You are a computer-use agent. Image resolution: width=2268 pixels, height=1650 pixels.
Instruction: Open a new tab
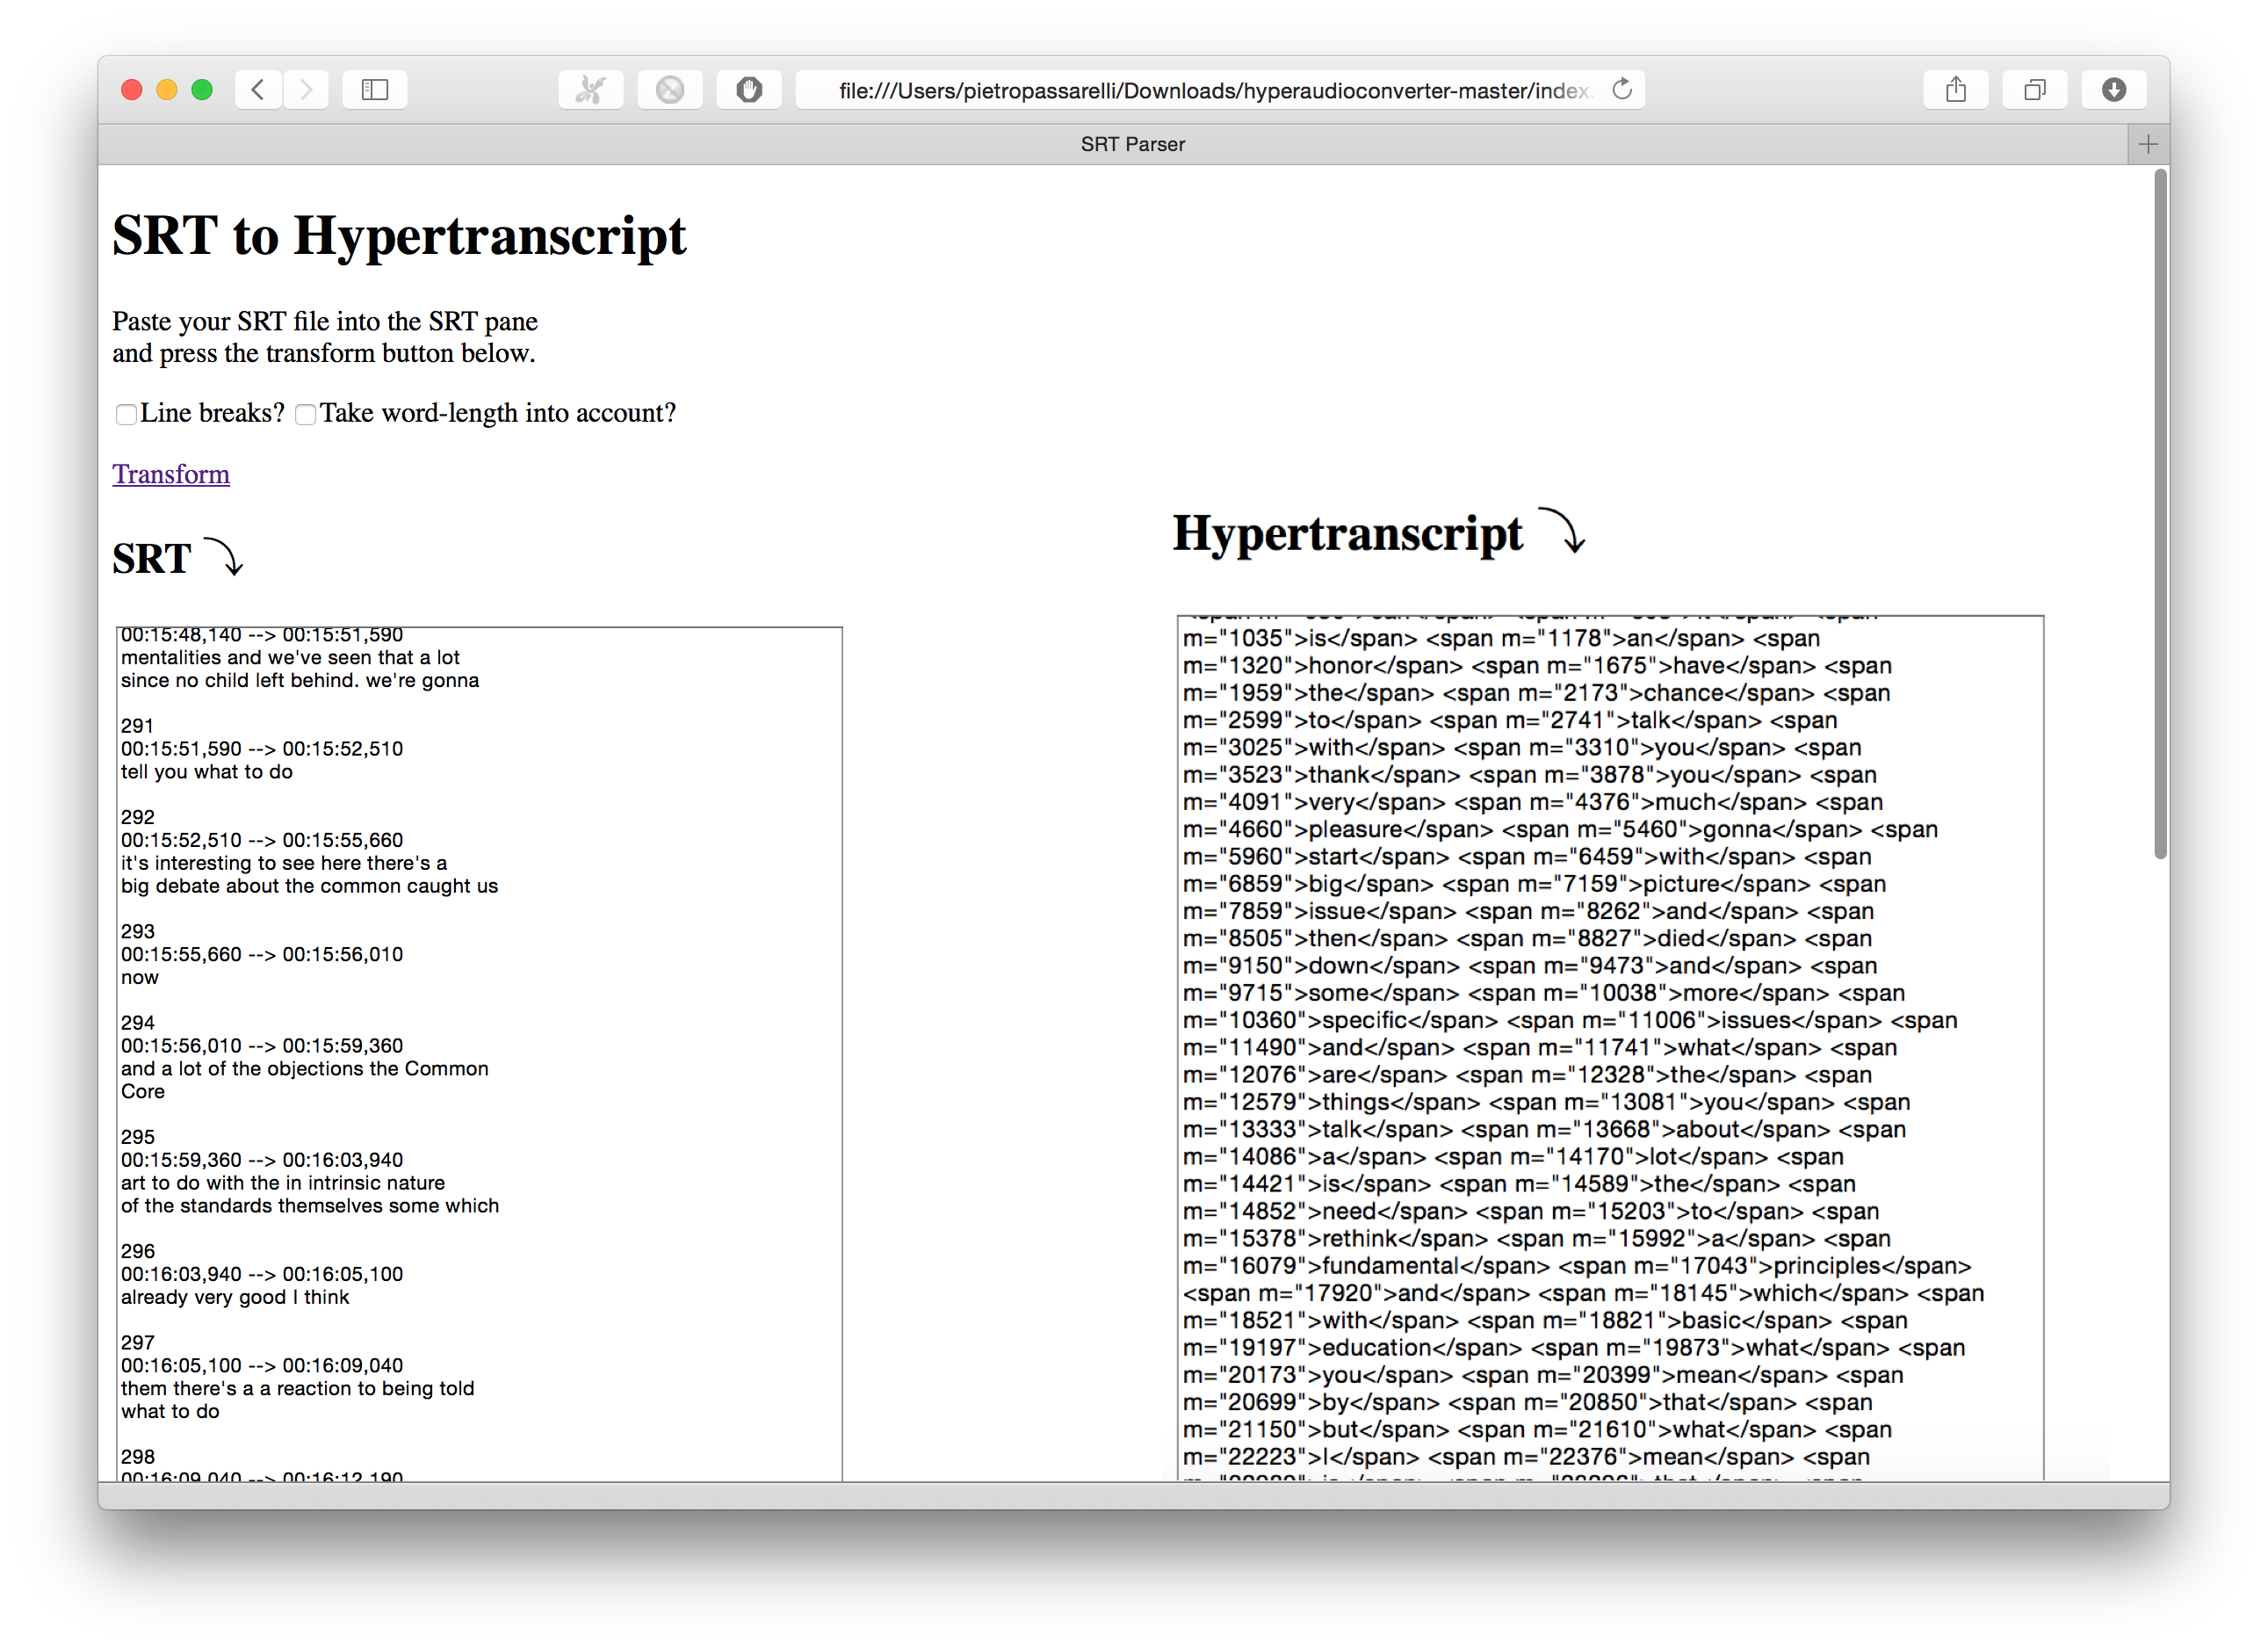2146,143
